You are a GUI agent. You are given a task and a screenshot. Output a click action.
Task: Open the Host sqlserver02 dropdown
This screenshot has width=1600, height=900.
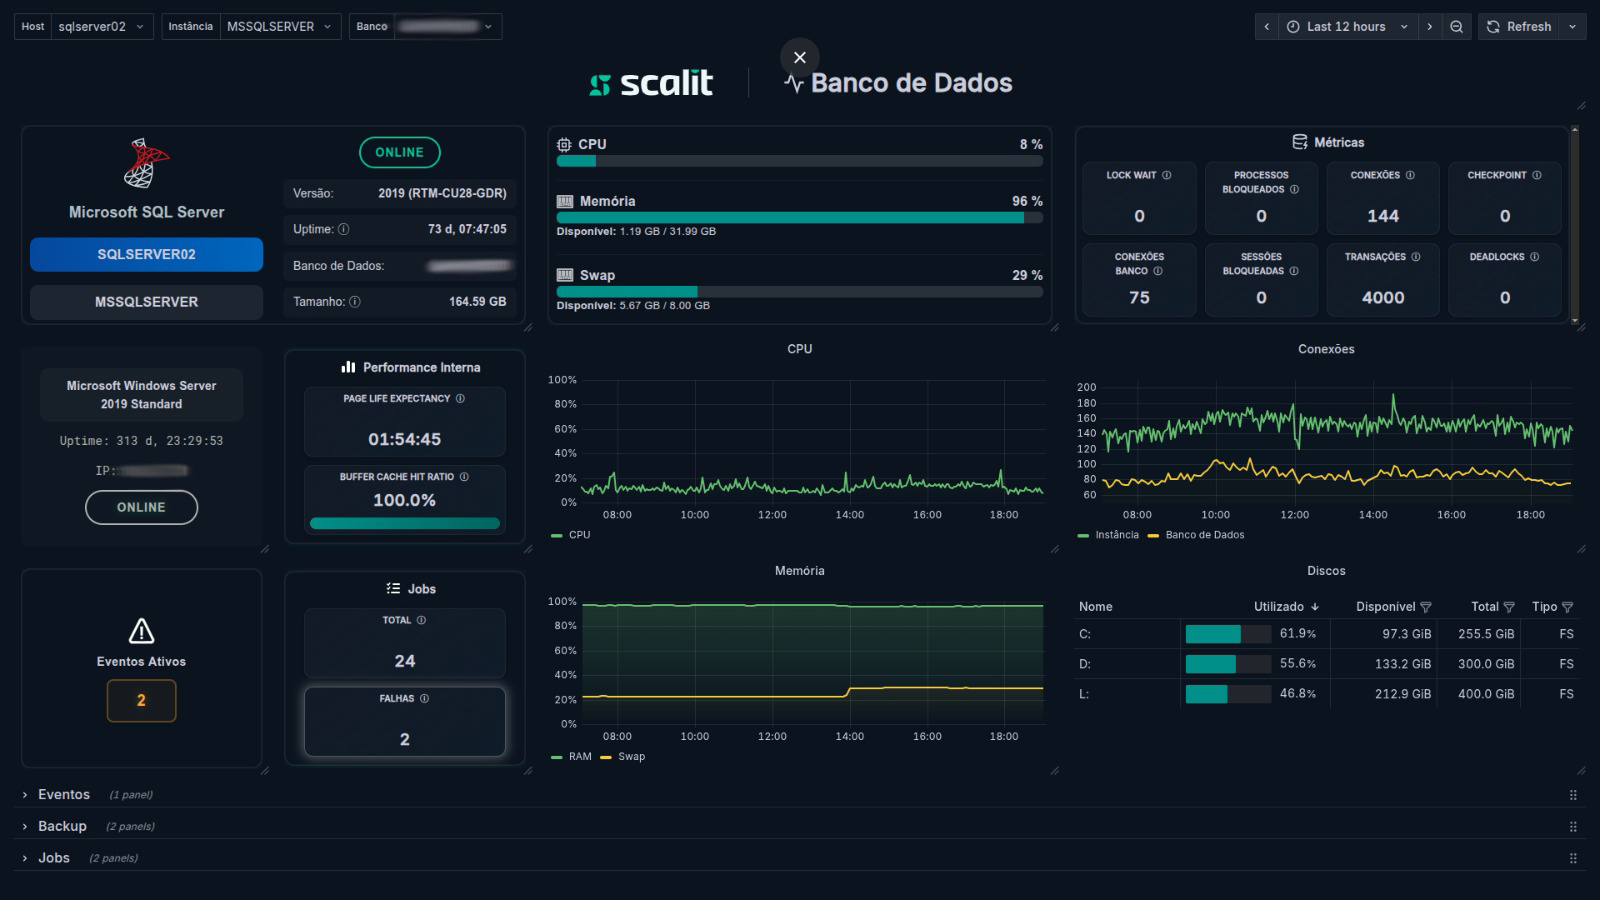tap(98, 27)
